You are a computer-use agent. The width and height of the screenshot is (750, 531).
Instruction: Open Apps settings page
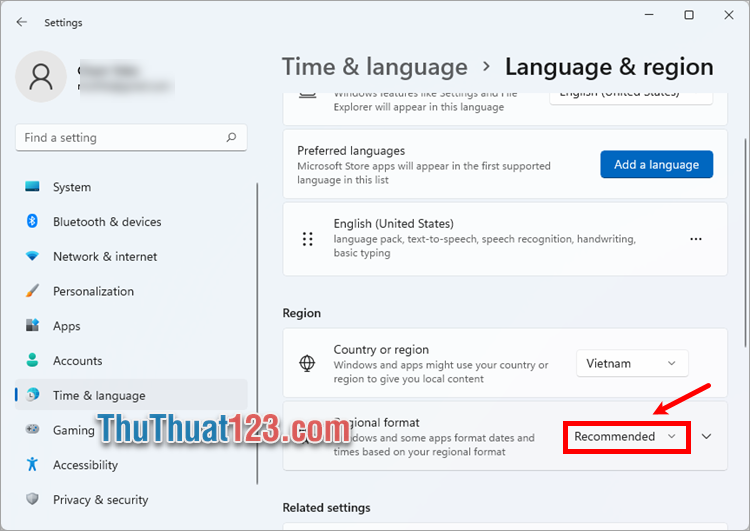click(131, 326)
